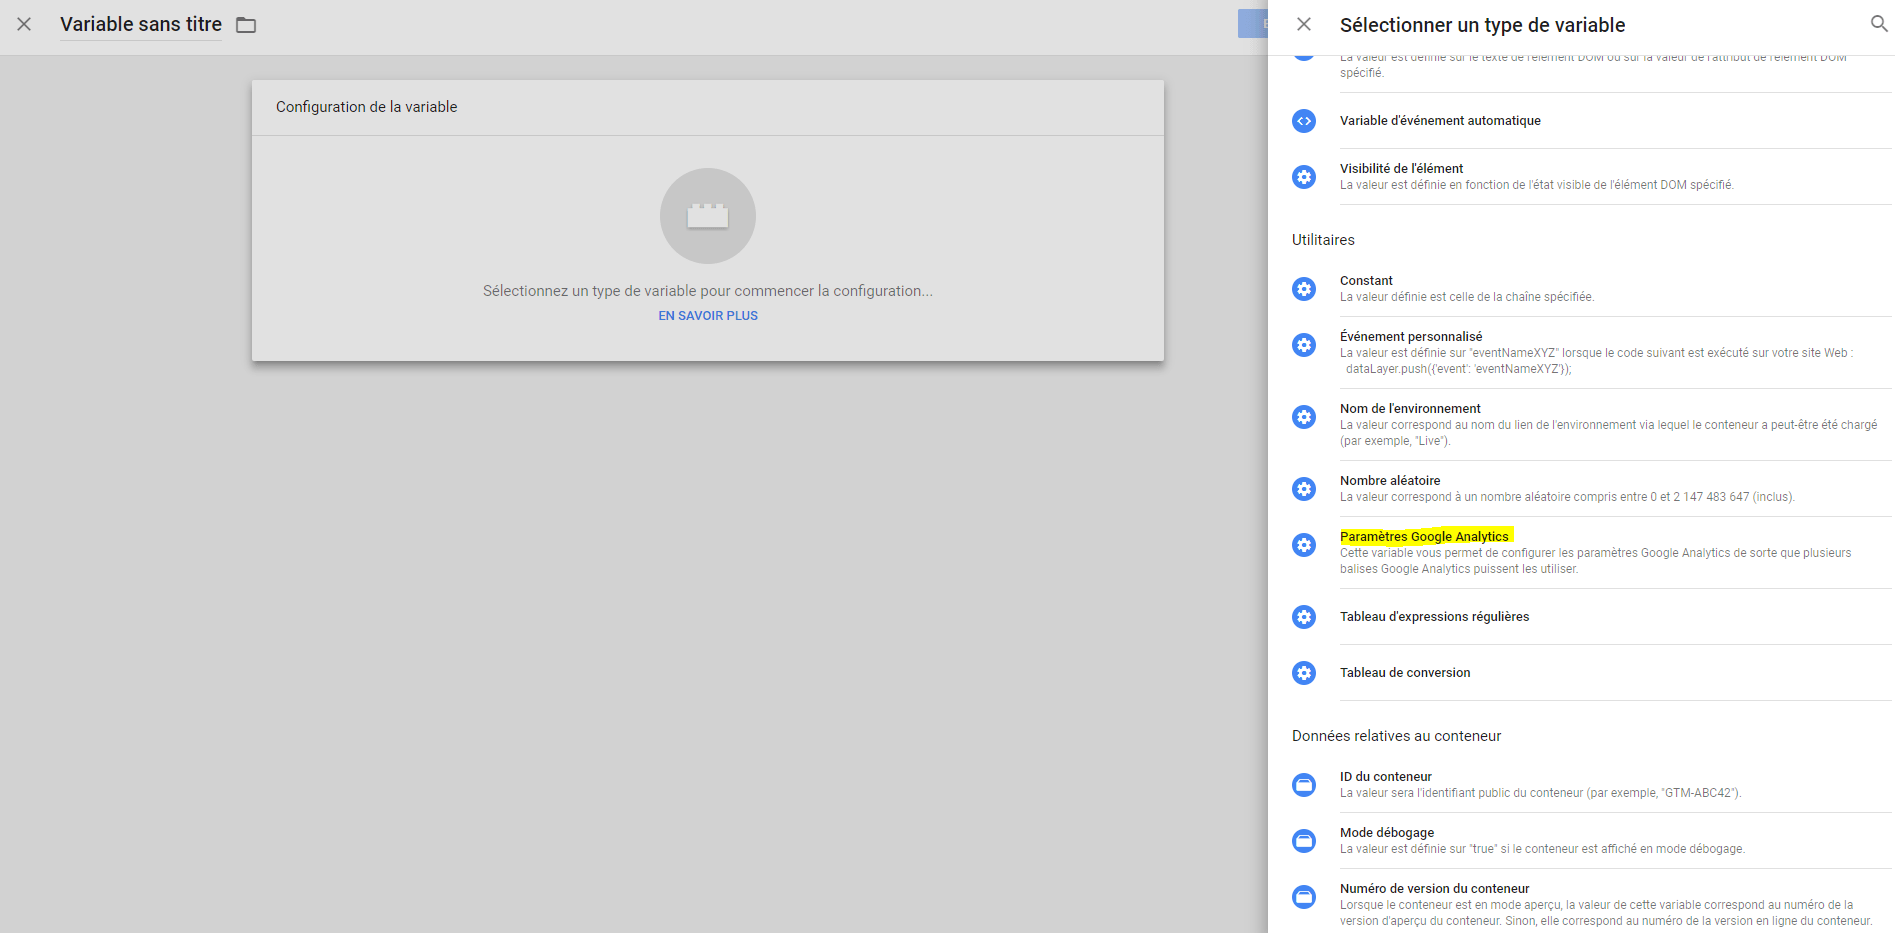
Task: Open the EN SAVOIR PLUS link
Action: tap(707, 315)
